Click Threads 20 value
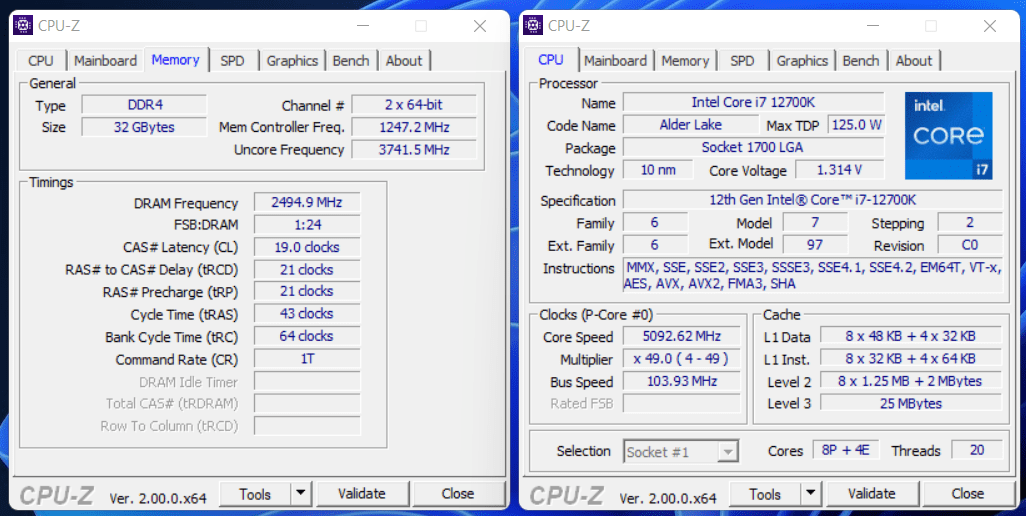Screen dimensions: 1026x516 point(977,450)
